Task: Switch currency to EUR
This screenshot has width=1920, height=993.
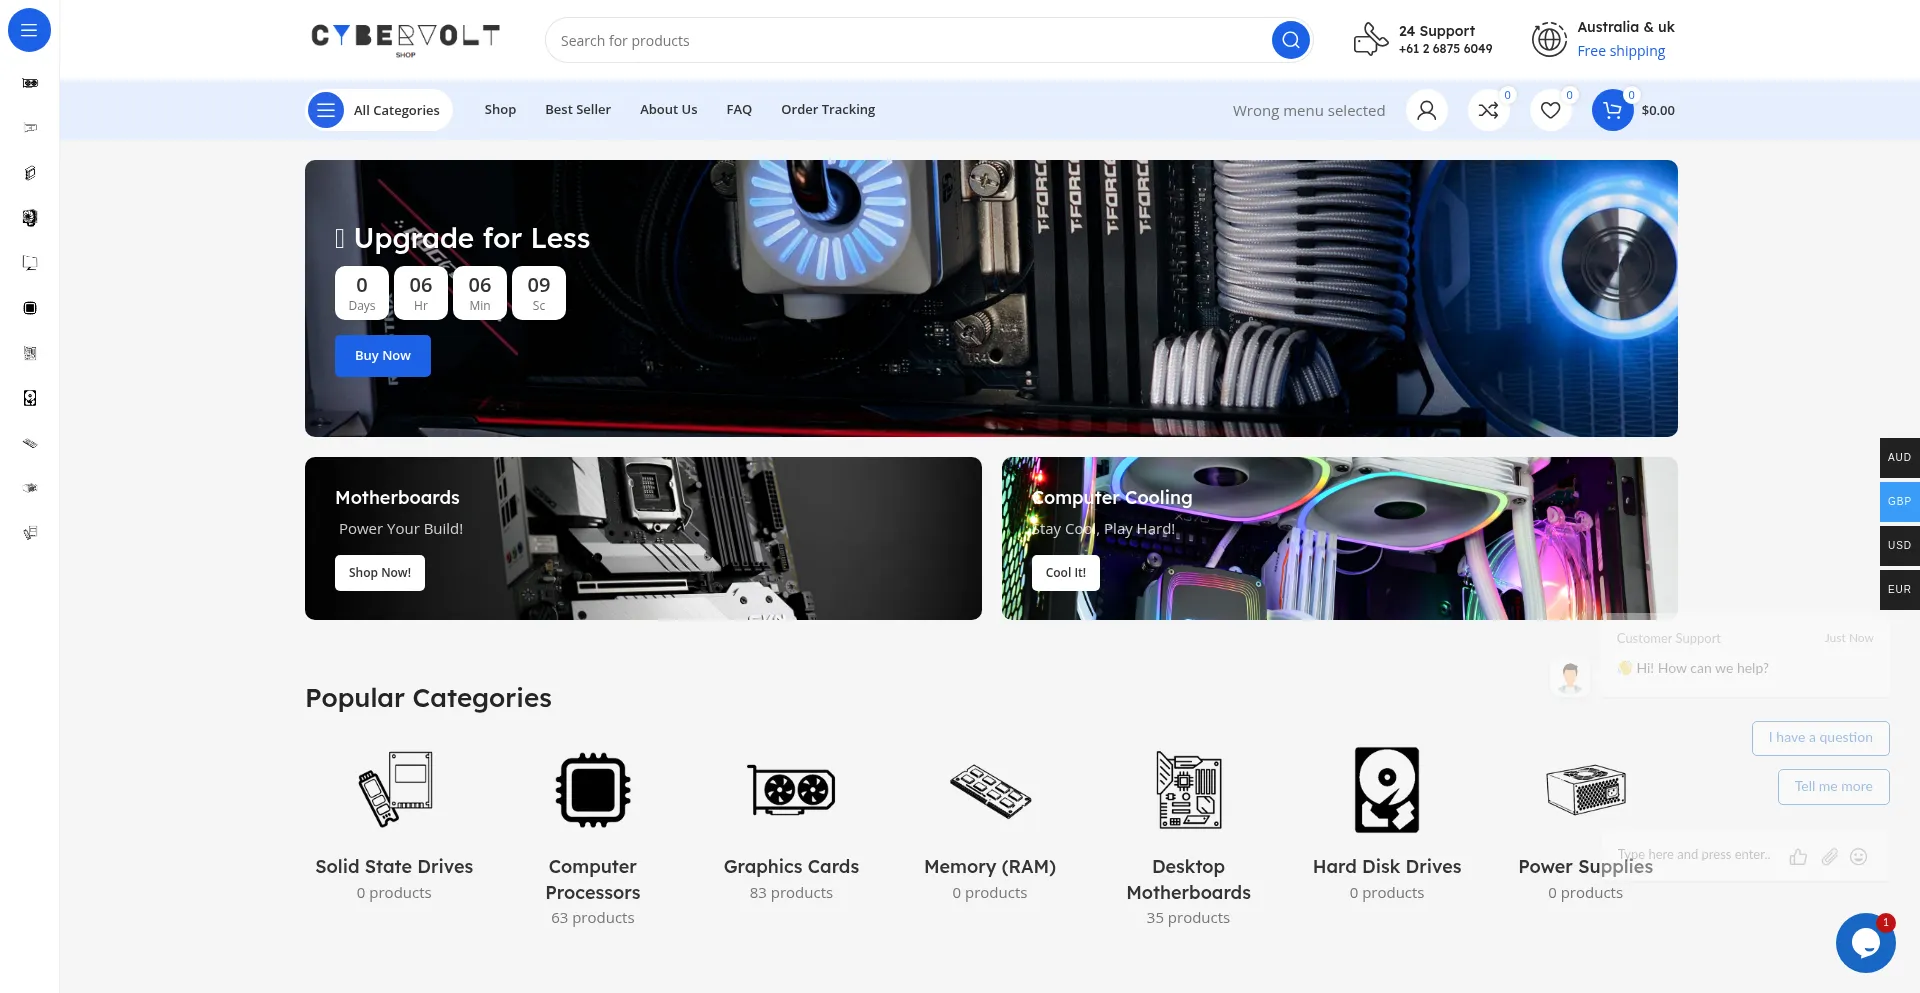Action: (x=1899, y=589)
